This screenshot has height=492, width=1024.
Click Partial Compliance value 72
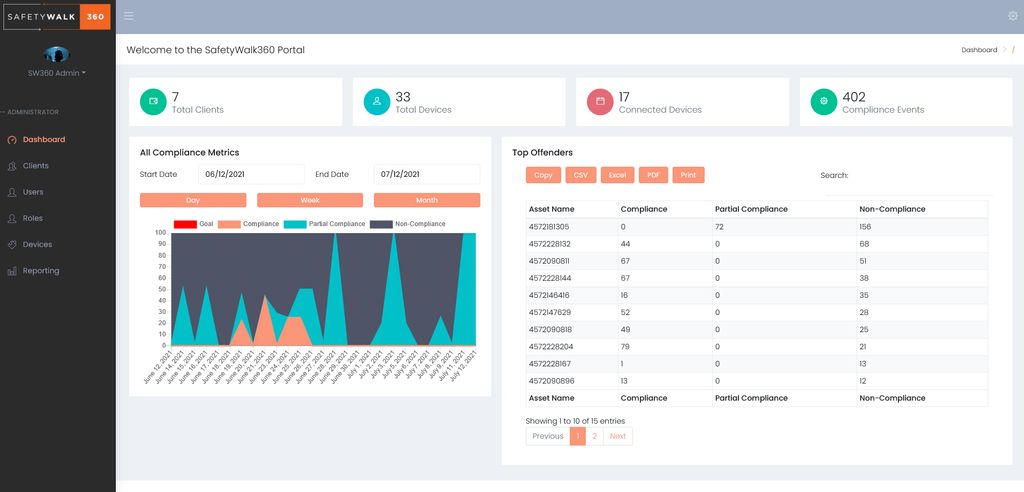[x=720, y=227]
